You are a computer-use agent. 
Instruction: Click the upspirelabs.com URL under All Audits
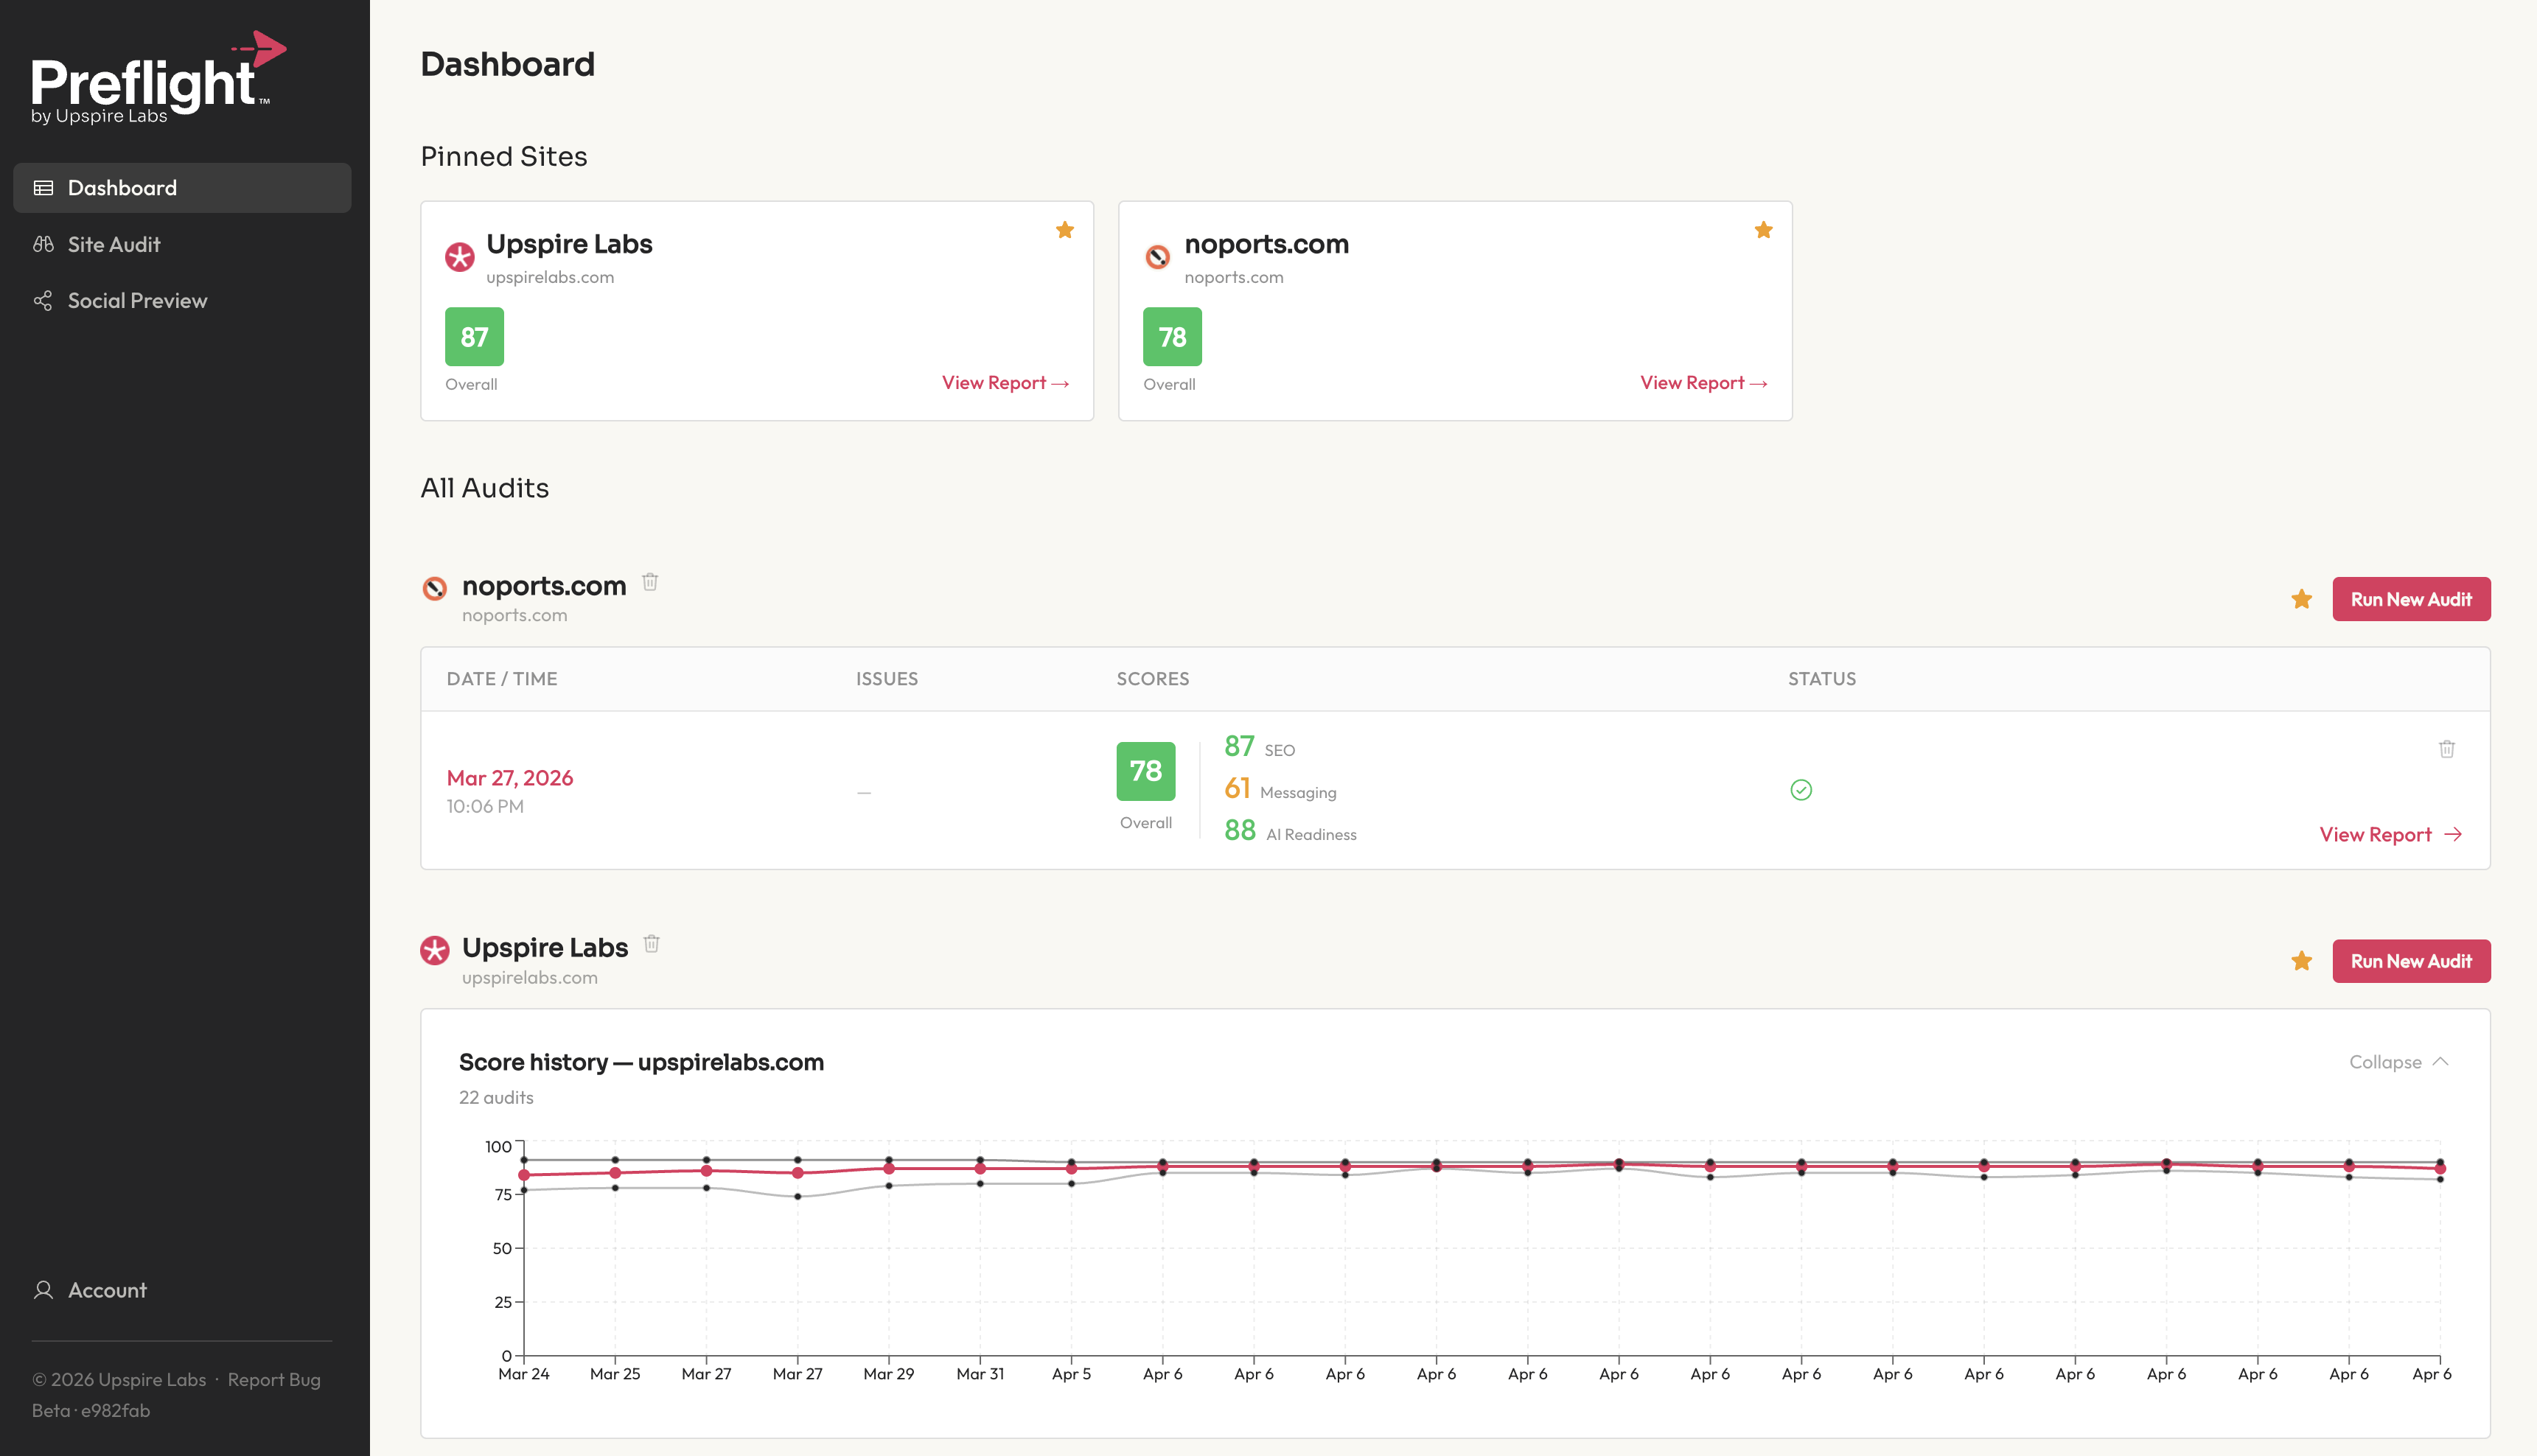click(x=530, y=978)
